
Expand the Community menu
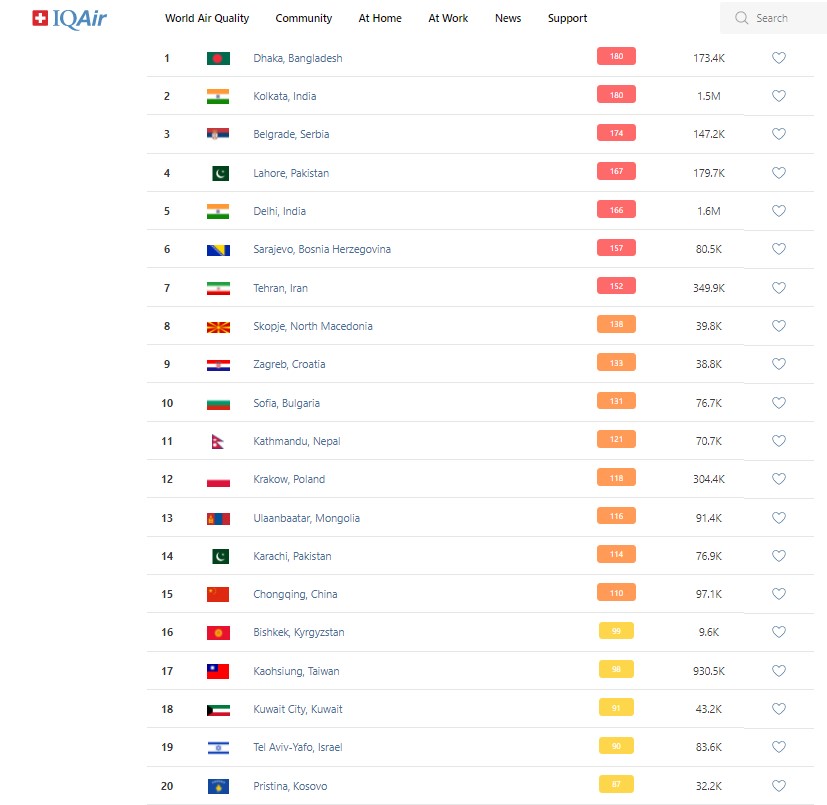(304, 18)
